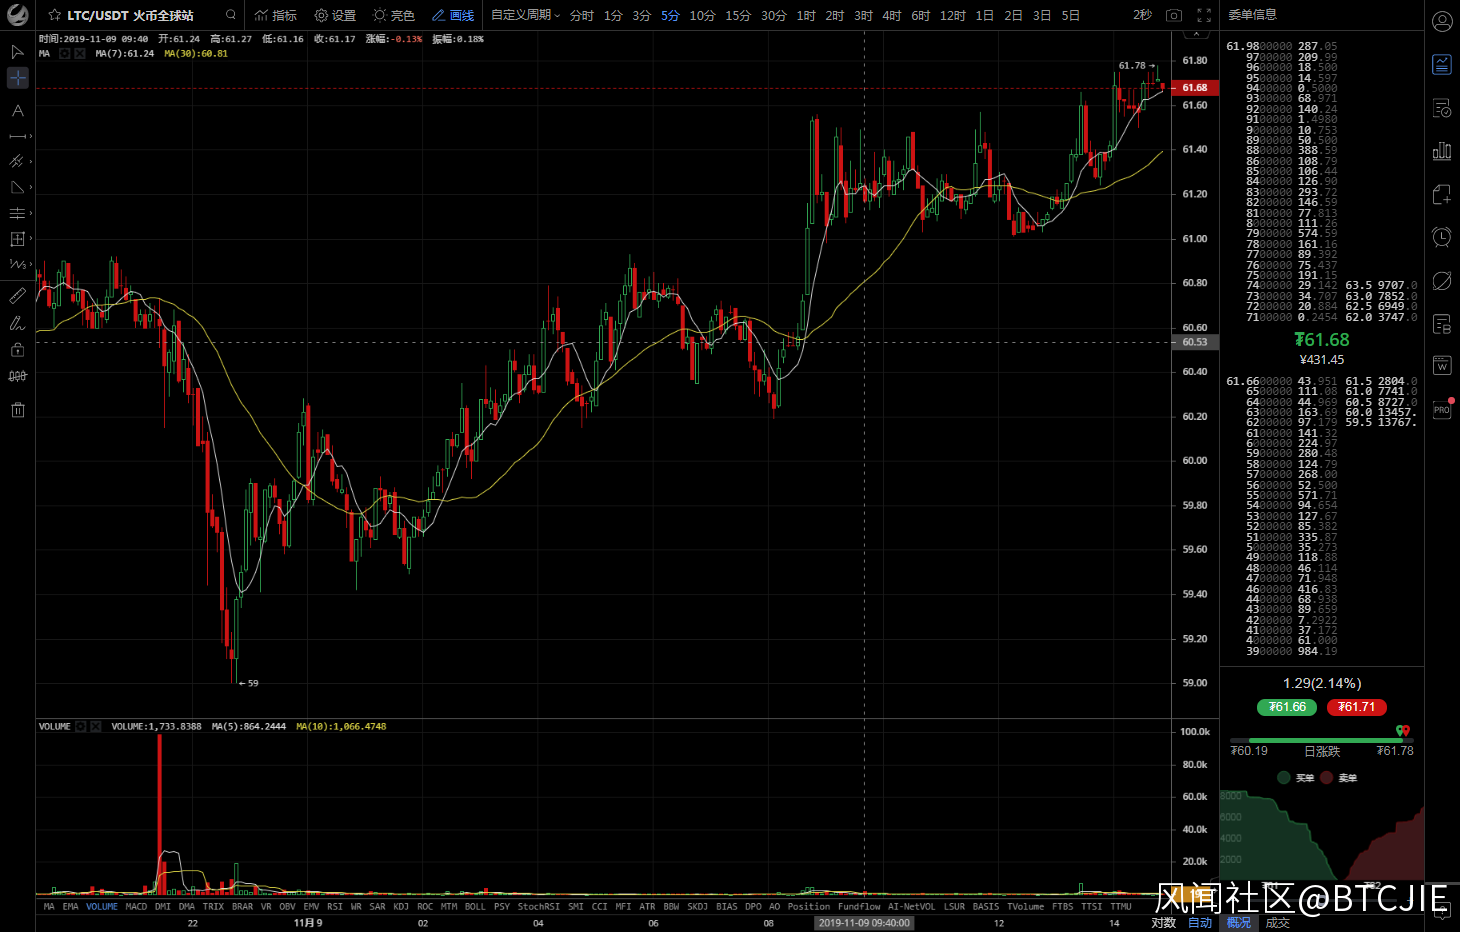Image resolution: width=1460 pixels, height=932 pixels.
Task: Switch to light theme 亮色
Action: point(394,15)
